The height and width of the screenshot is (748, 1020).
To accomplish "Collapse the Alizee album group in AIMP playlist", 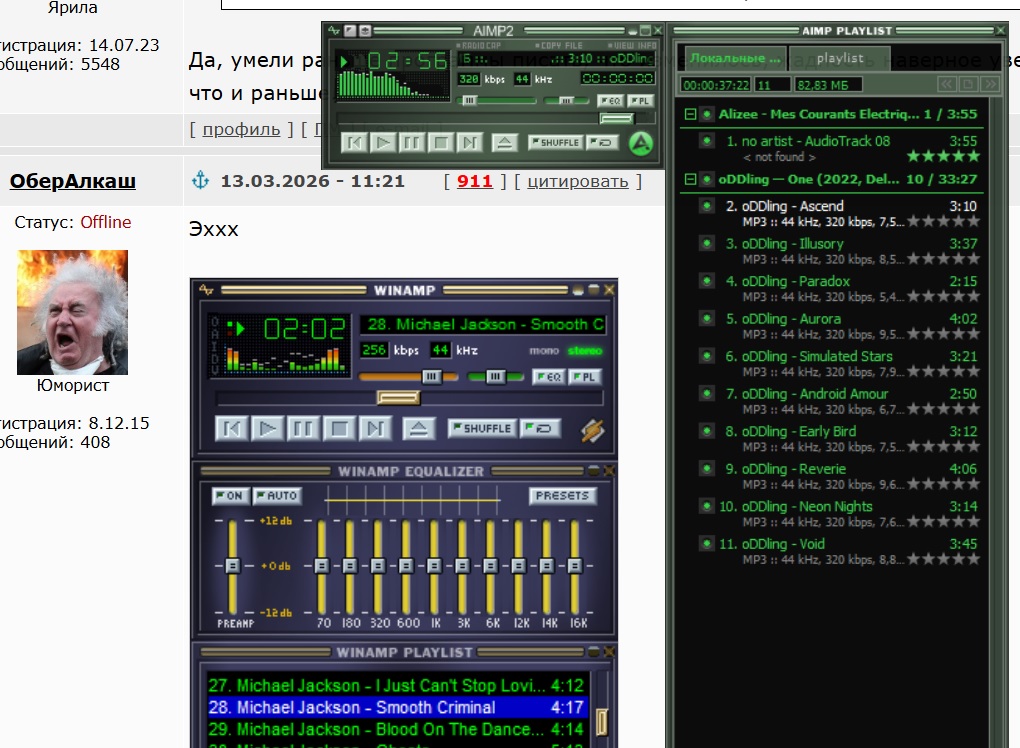I will coord(690,114).
